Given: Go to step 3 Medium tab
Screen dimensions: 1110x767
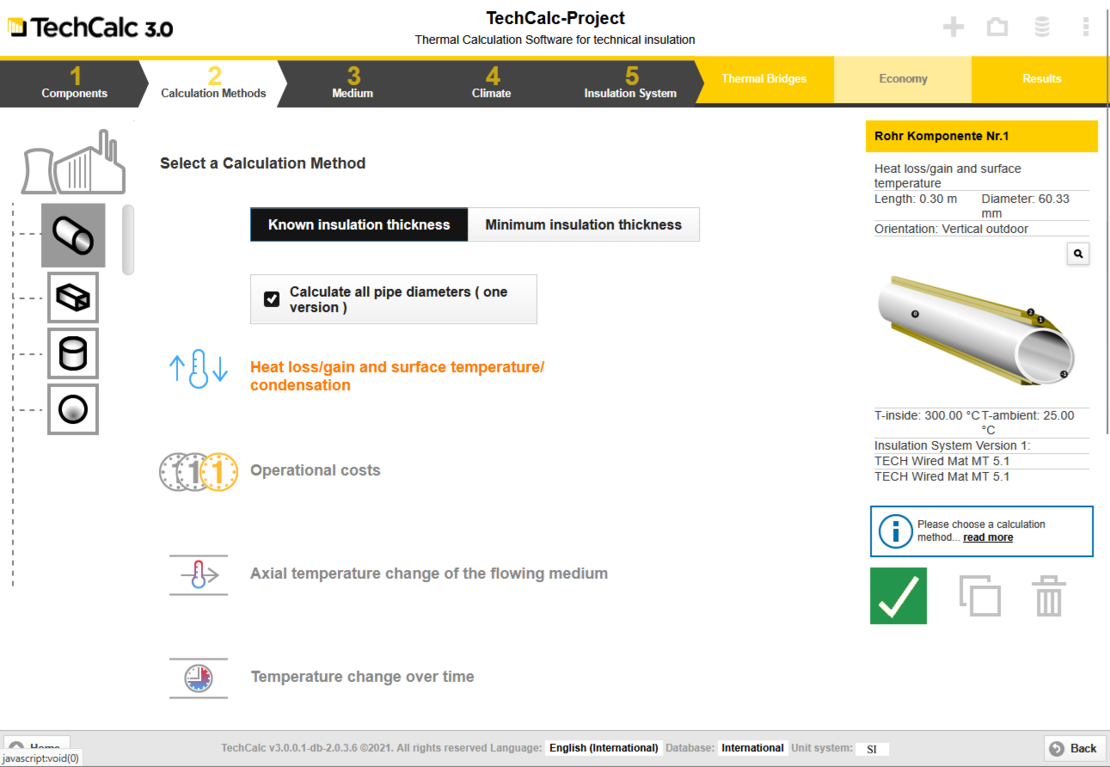Looking at the screenshot, I should coord(353,84).
